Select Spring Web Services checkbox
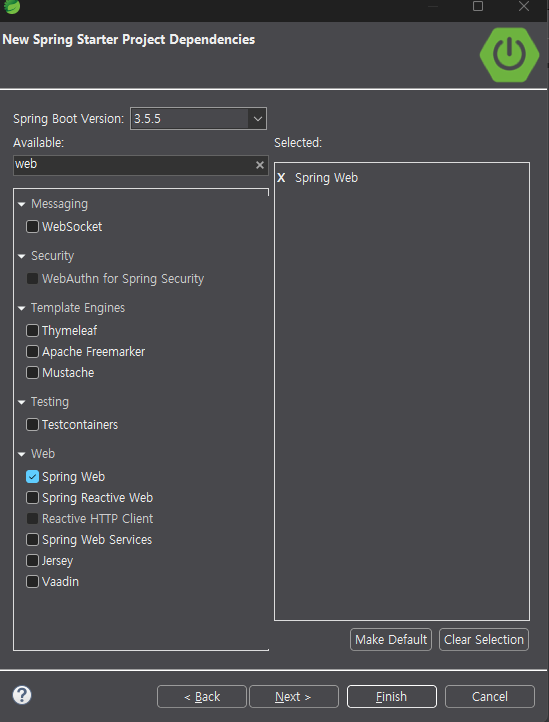Viewport: 549px width, 722px height. (x=32, y=540)
